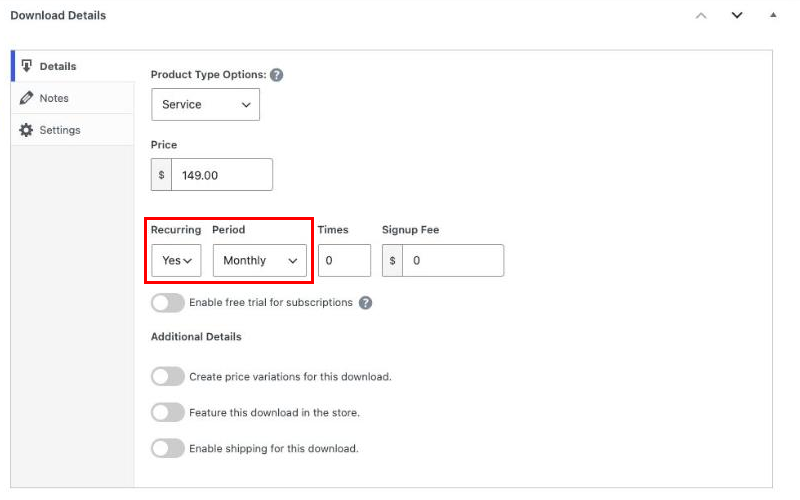800x500 pixels.
Task: Click the Product Type Options label
Action: pos(209,75)
